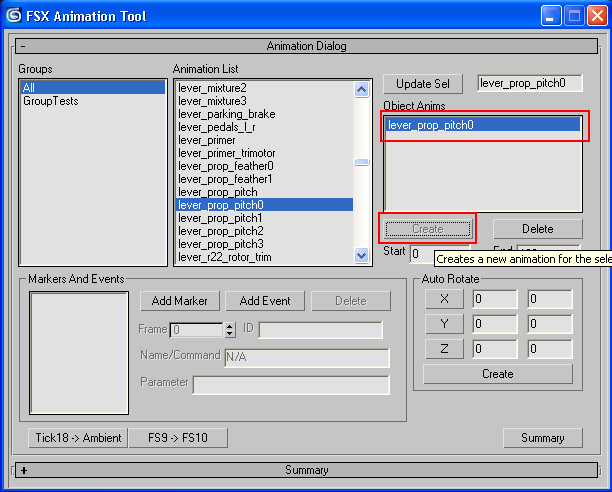Click the 3ds Max app icon in title bar

(x=14, y=16)
